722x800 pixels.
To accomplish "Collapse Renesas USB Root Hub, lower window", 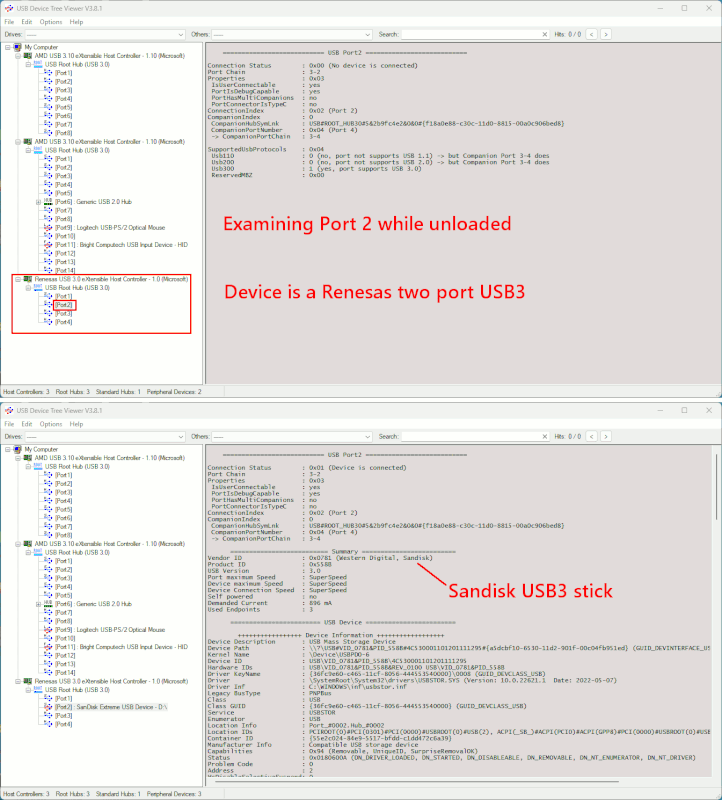I will coord(28,690).
